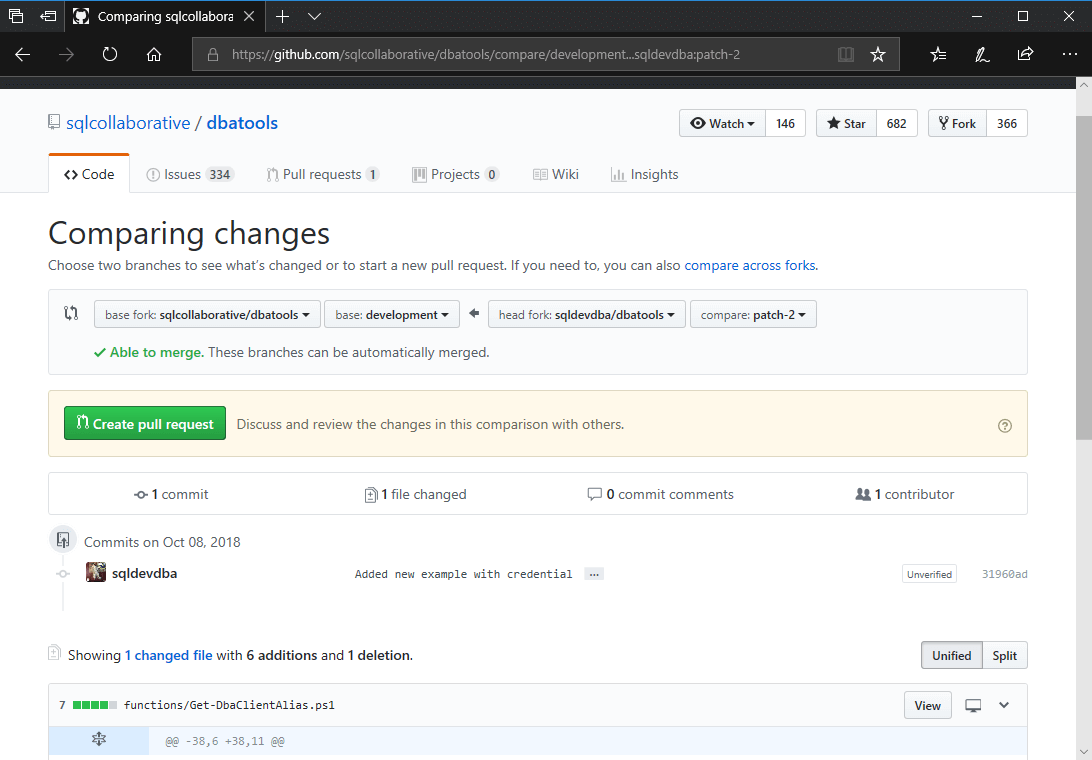This screenshot has width=1092, height=760.
Task: Go to the browser Home page icon
Action: pyautogui.click(x=154, y=55)
